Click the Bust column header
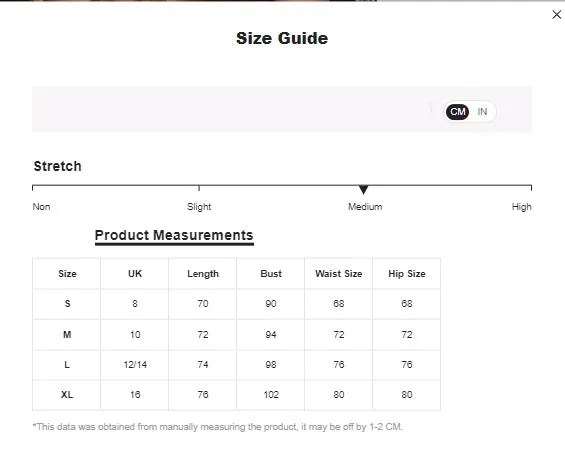 tap(271, 274)
